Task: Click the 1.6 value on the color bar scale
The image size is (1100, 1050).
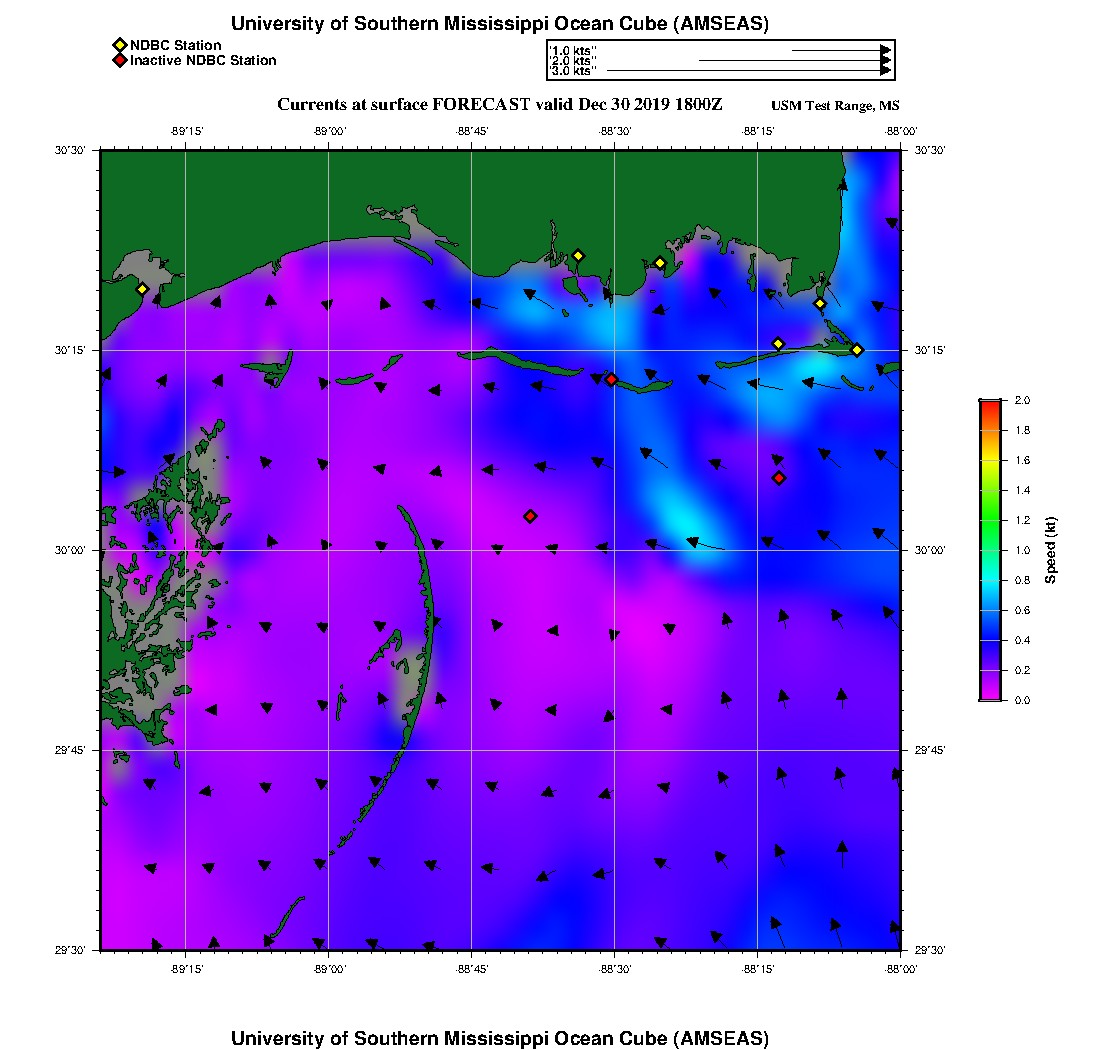Action: pos(1022,460)
